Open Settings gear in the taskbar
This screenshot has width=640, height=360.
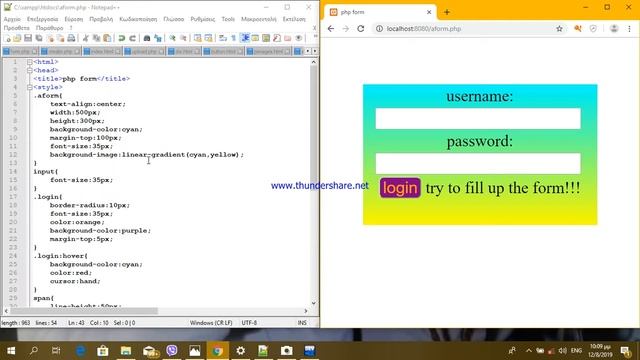click(240, 351)
